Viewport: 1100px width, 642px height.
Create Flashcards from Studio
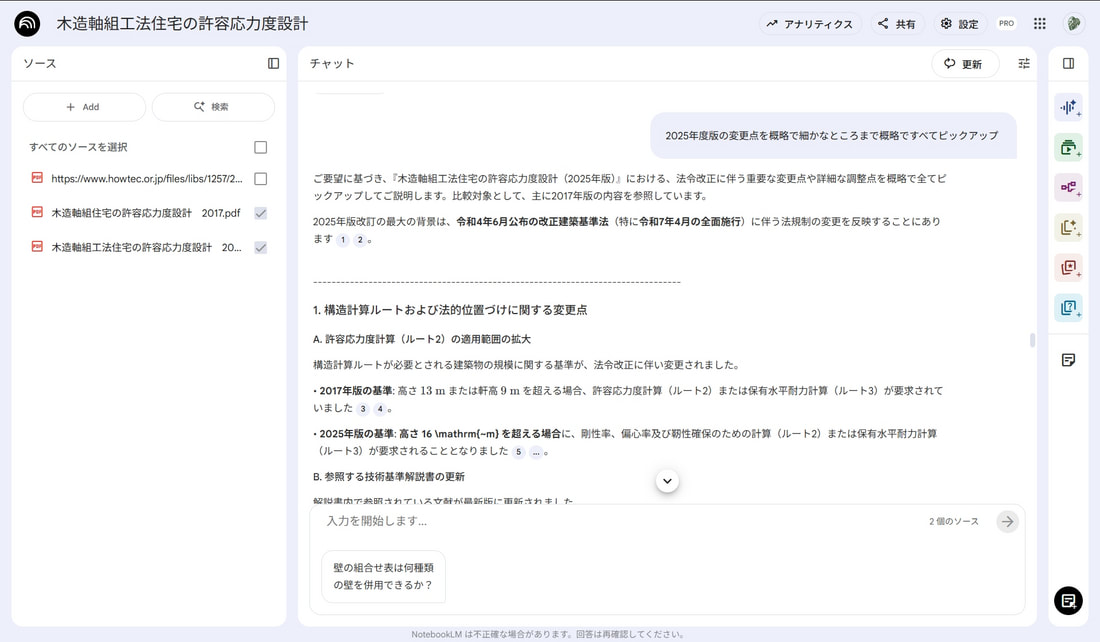[x=1068, y=267]
